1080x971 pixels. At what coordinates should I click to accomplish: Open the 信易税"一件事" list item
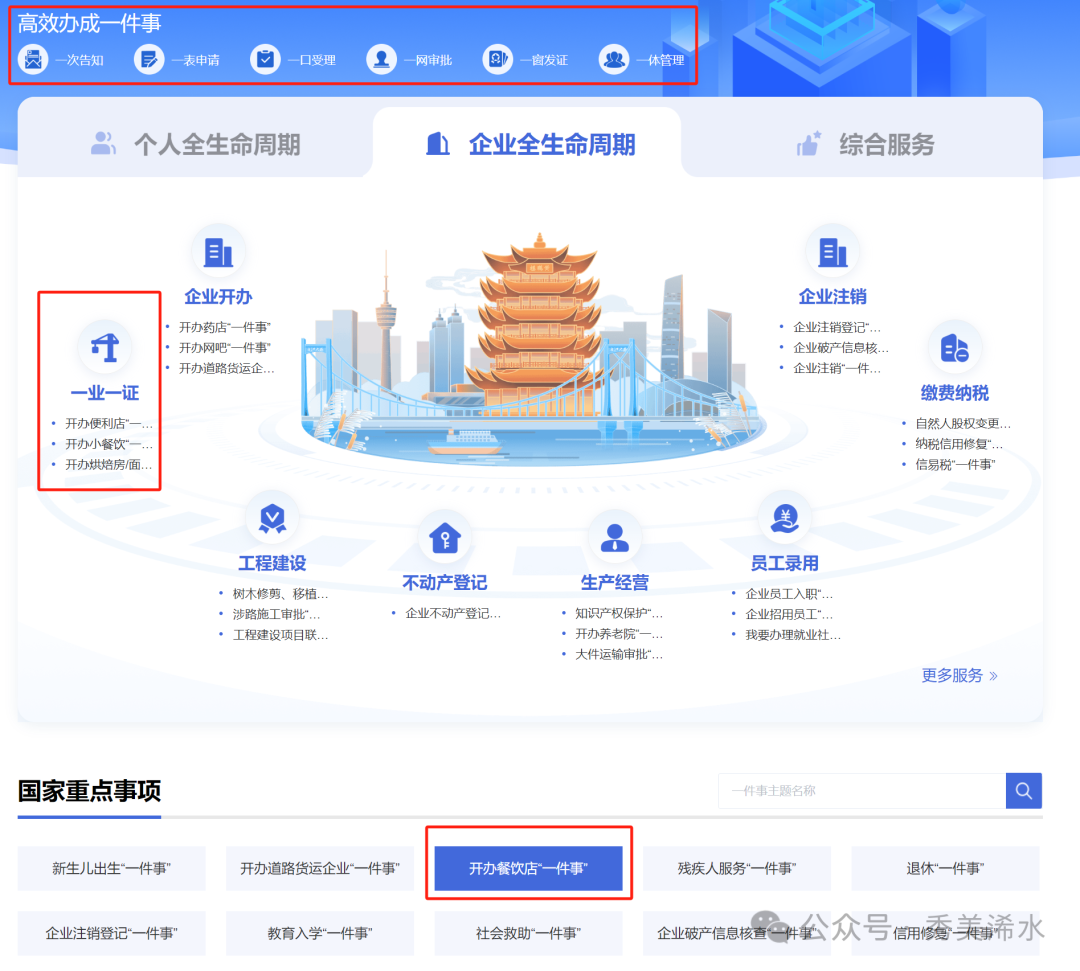pyautogui.click(x=955, y=465)
